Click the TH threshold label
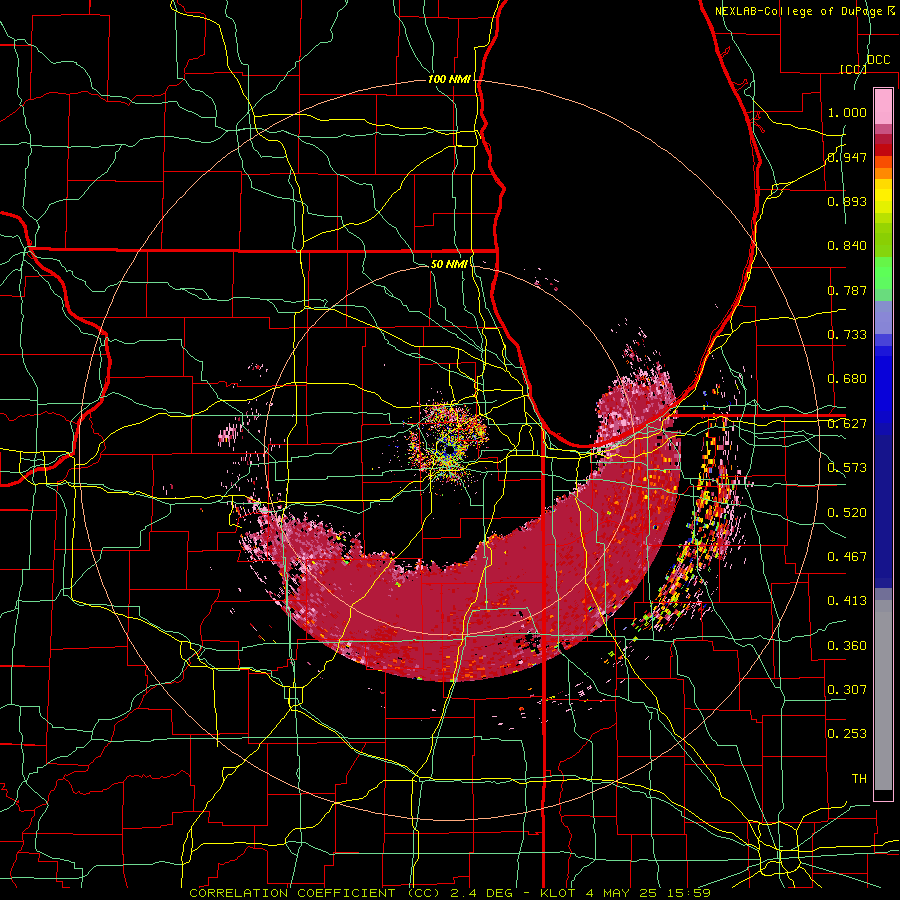900x900 pixels. [x=859, y=779]
